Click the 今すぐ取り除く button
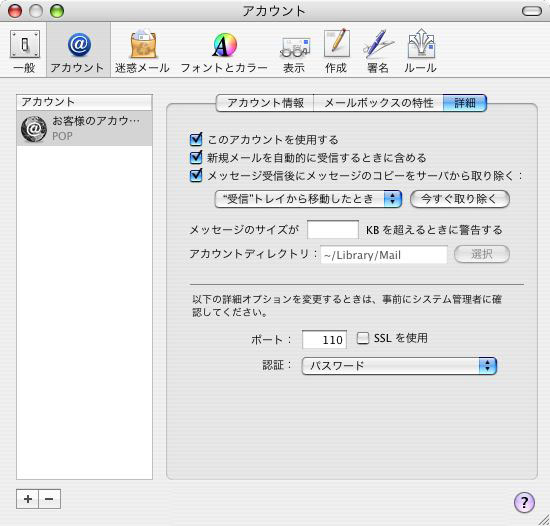This screenshot has height=526, width=550. point(460,199)
